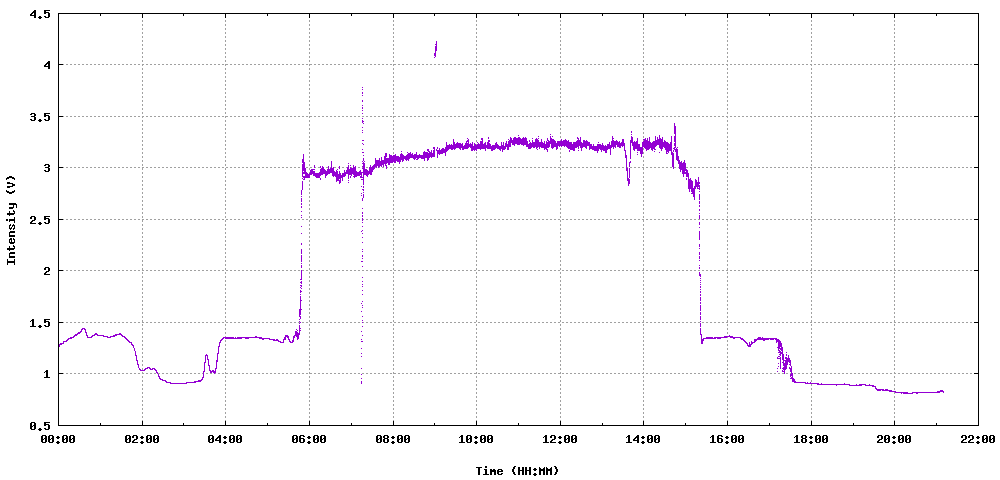Click the isolated data spike above 4 V

click(435, 48)
